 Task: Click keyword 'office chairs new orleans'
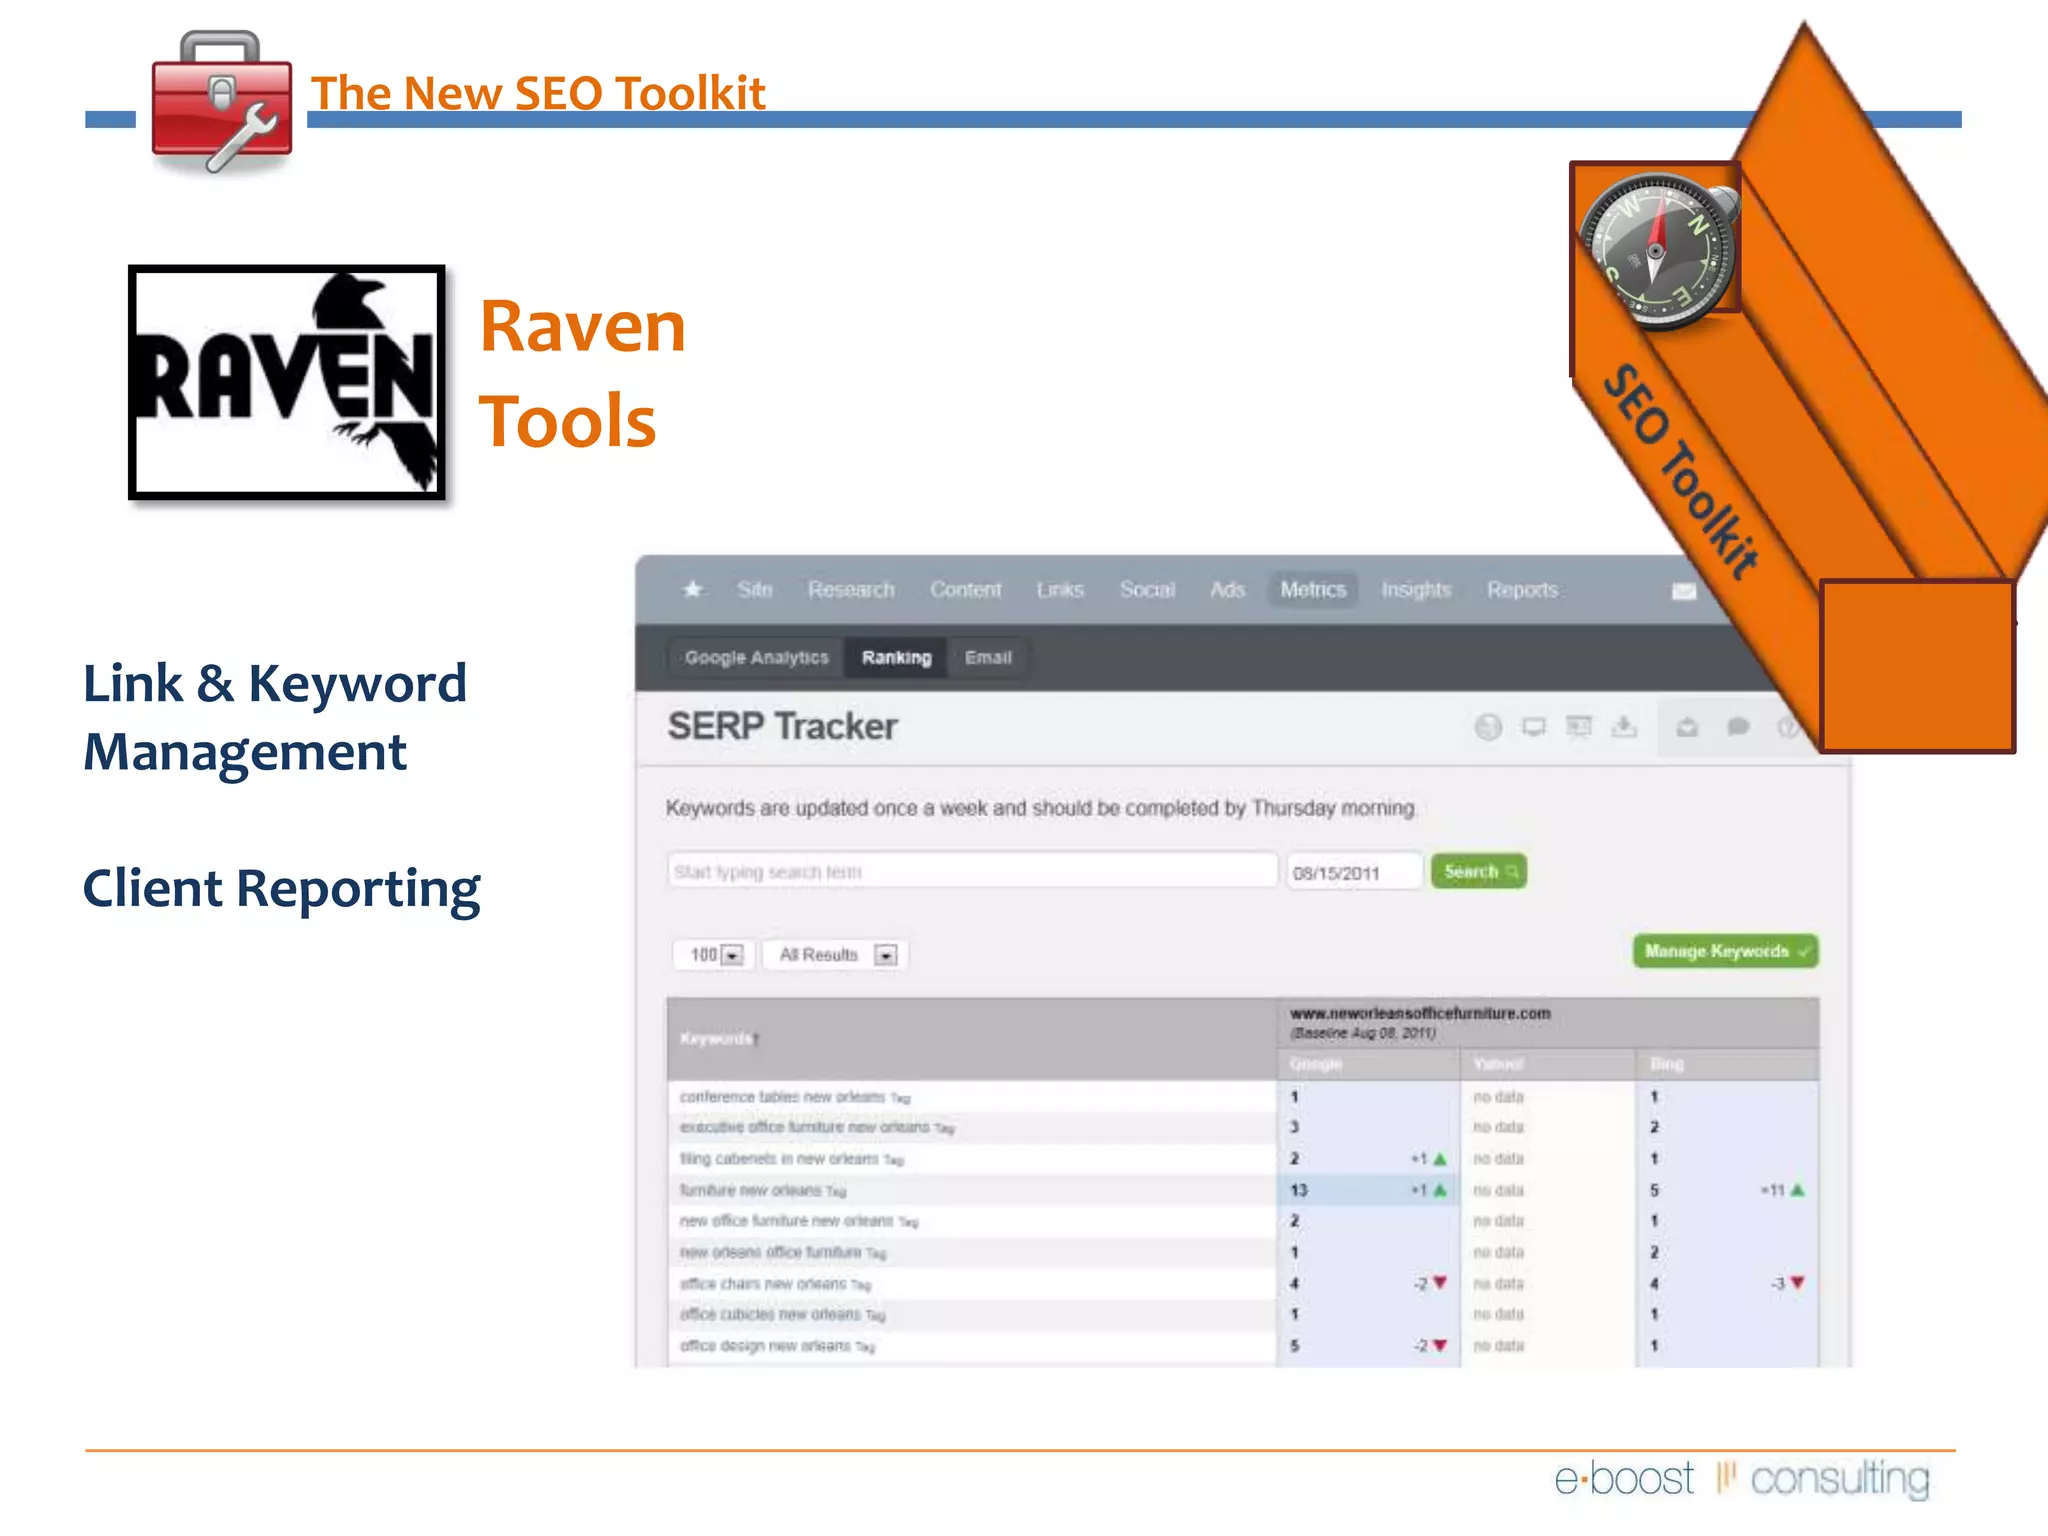tap(763, 1284)
